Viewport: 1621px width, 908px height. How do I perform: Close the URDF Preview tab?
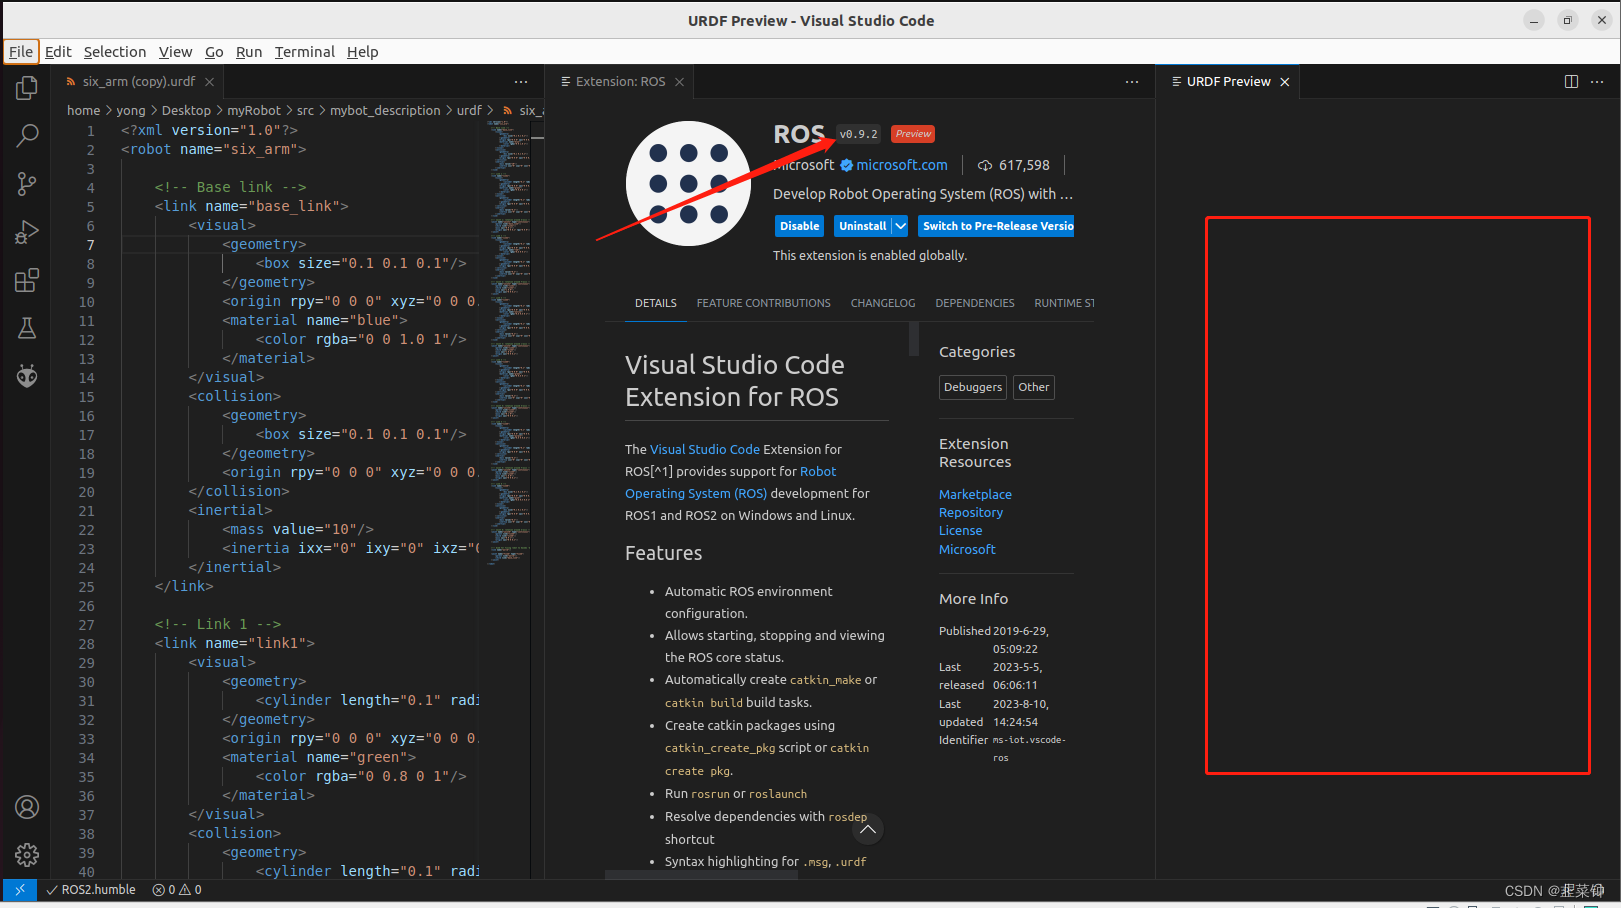point(1285,82)
